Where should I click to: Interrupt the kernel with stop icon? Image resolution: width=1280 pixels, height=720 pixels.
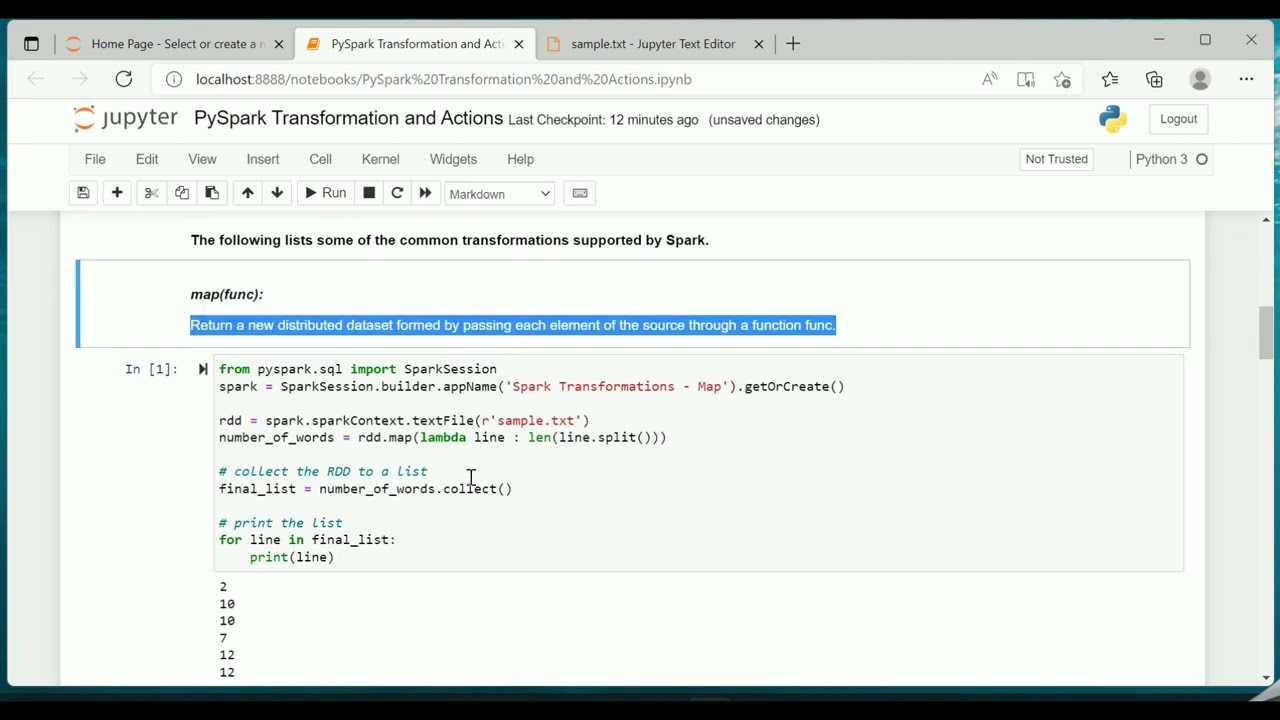[x=369, y=193]
